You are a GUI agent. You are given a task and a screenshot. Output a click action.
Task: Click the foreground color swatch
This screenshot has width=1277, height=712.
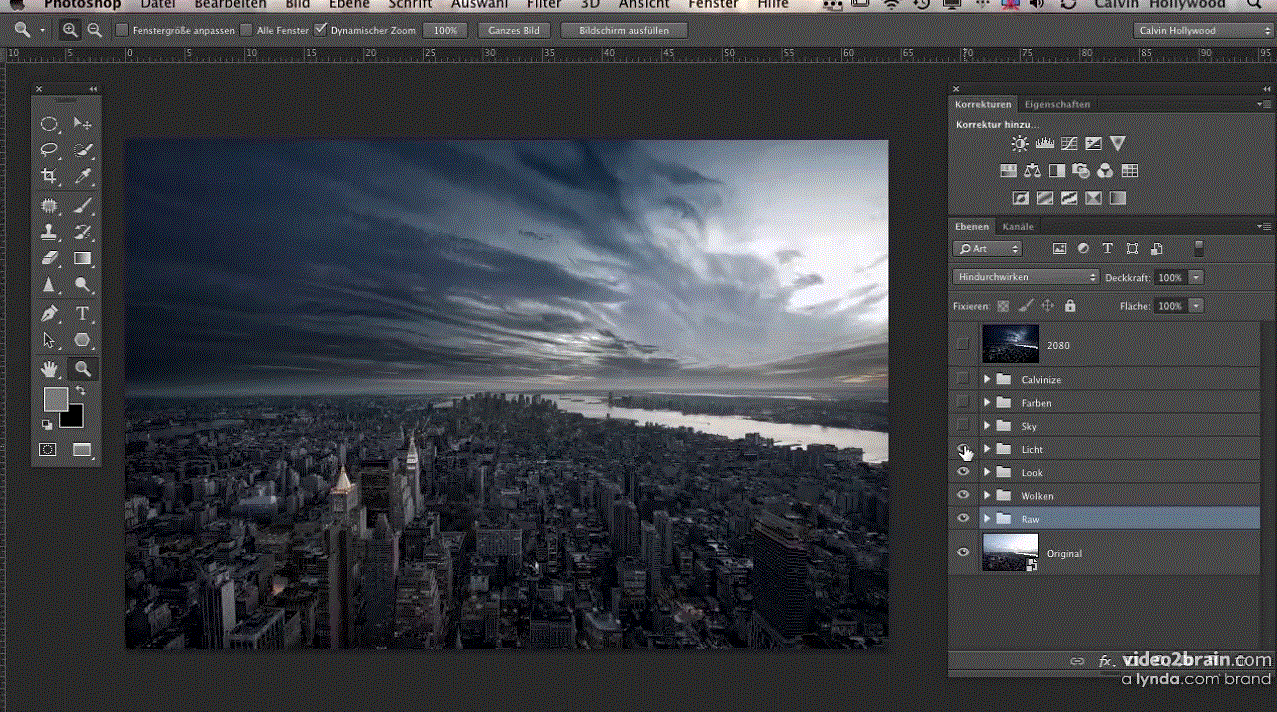[56, 399]
